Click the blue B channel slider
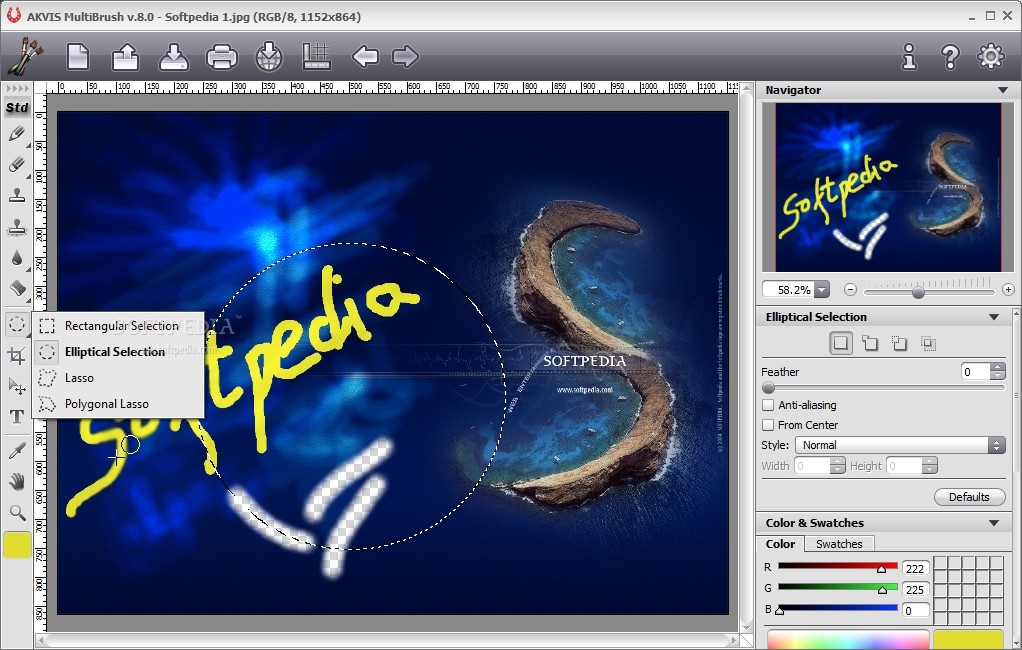The width and height of the screenshot is (1022, 650). [838, 610]
